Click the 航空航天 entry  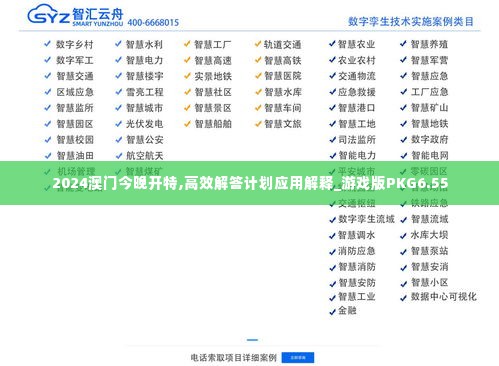coord(144,156)
